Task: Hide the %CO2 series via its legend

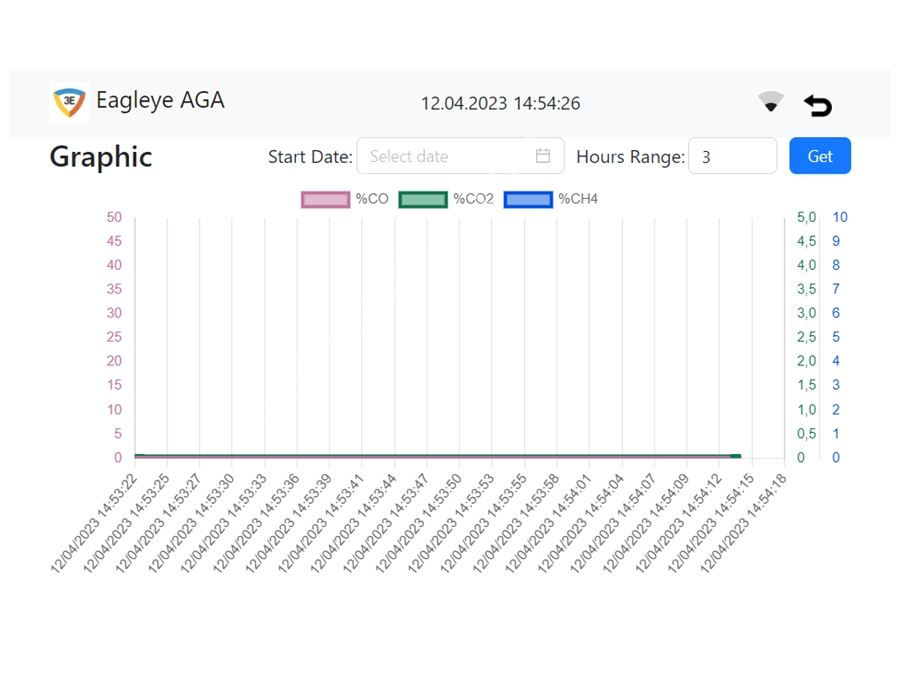Action: pos(446,199)
